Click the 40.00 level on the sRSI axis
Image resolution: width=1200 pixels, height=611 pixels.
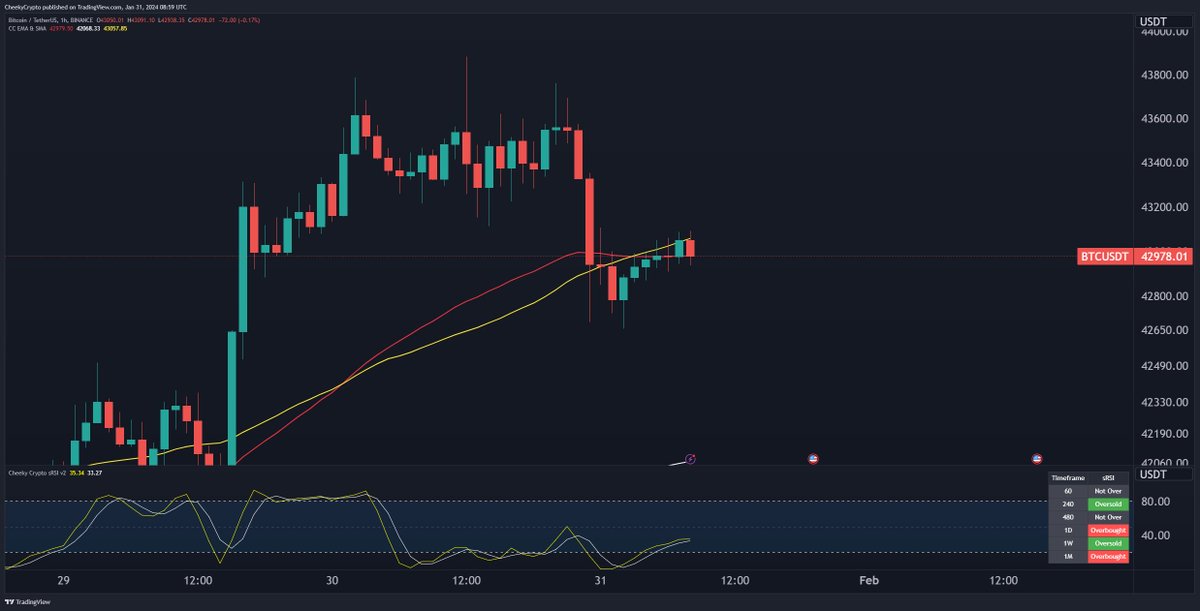coord(1156,535)
